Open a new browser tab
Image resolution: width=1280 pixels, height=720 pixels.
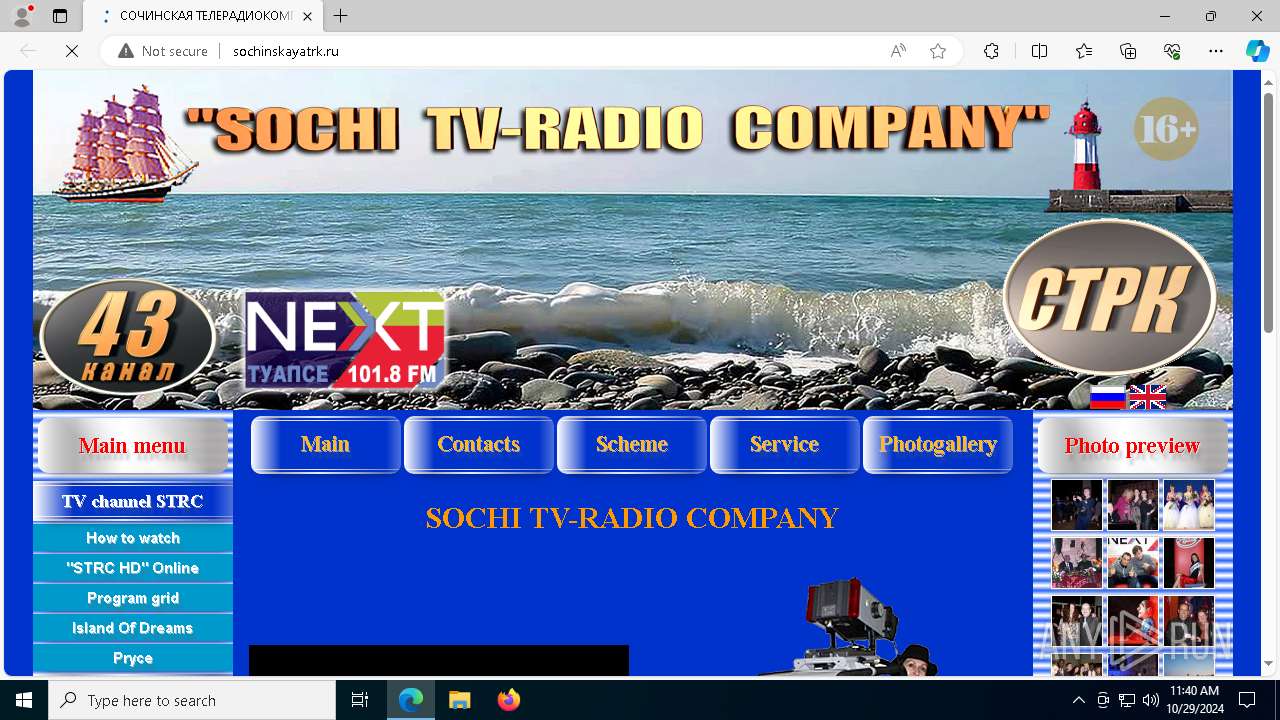341,16
